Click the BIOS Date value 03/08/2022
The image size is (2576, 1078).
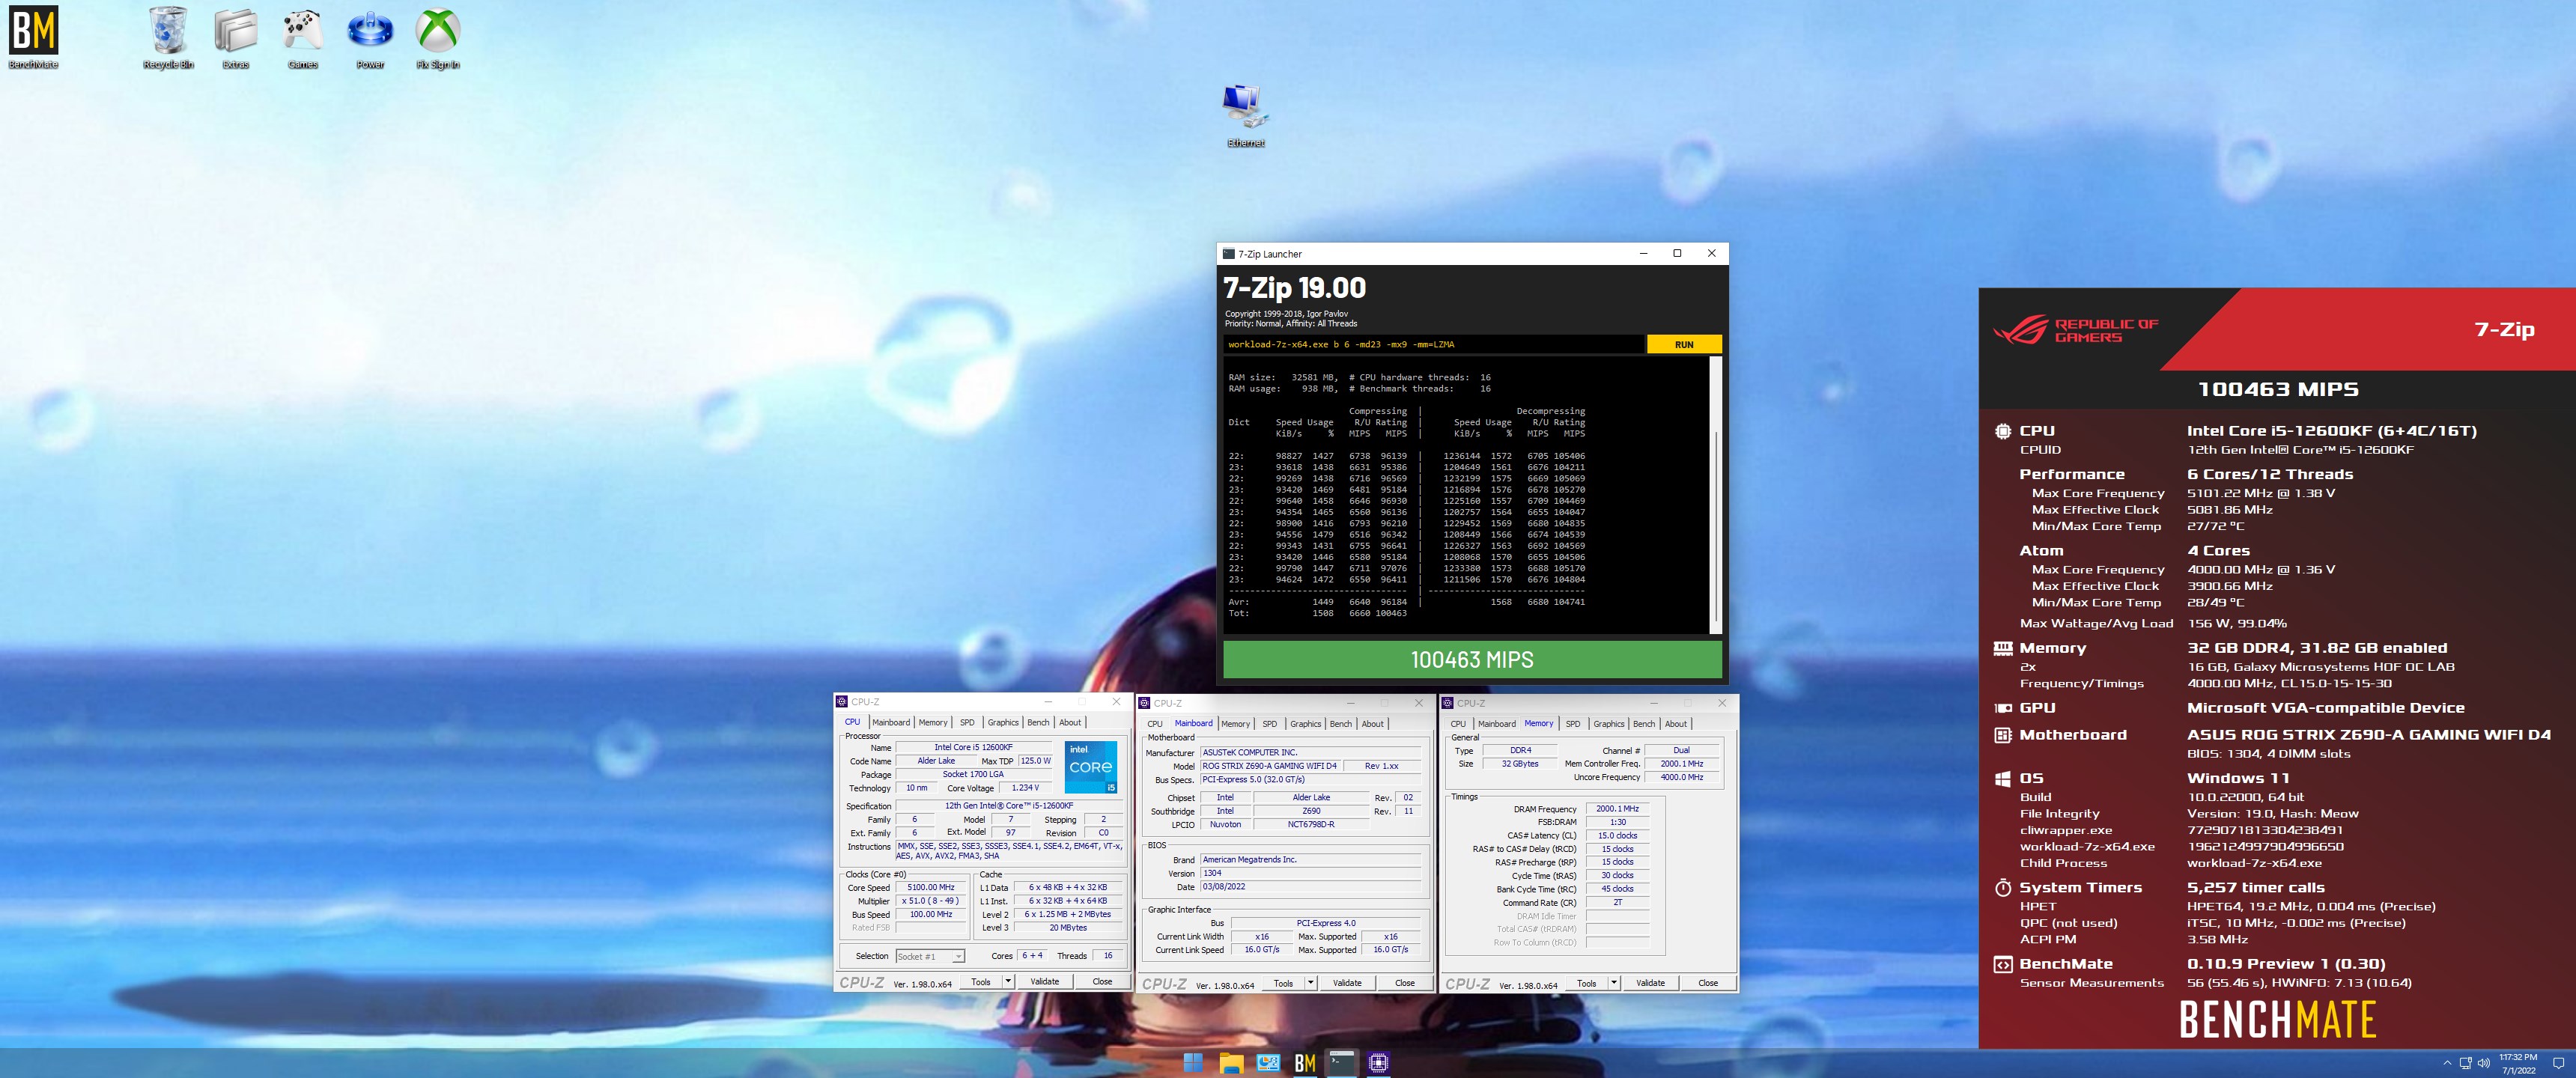pos(1311,887)
